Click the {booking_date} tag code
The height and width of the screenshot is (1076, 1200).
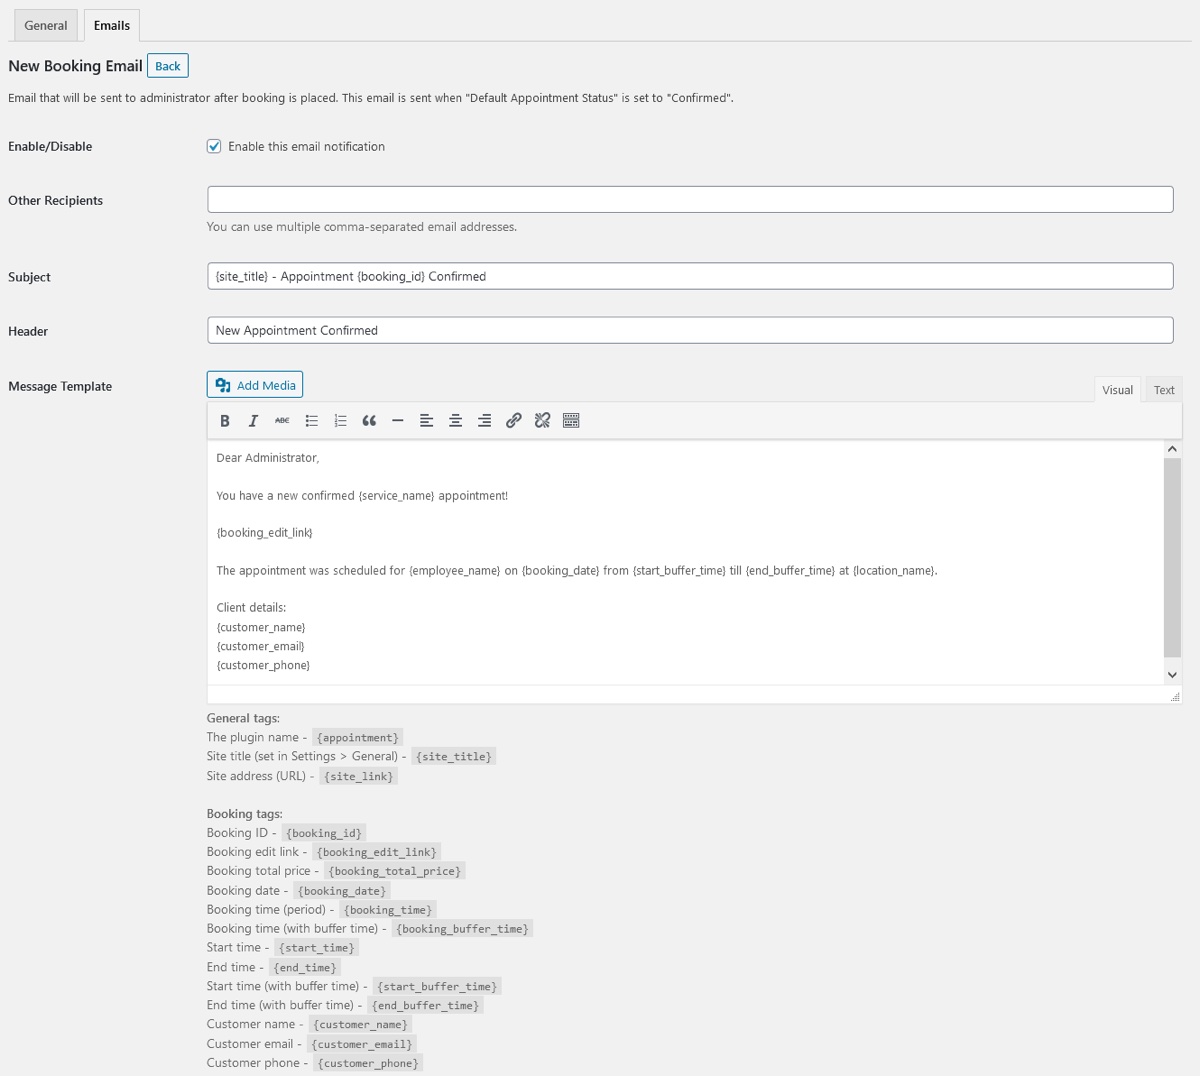[341, 891]
